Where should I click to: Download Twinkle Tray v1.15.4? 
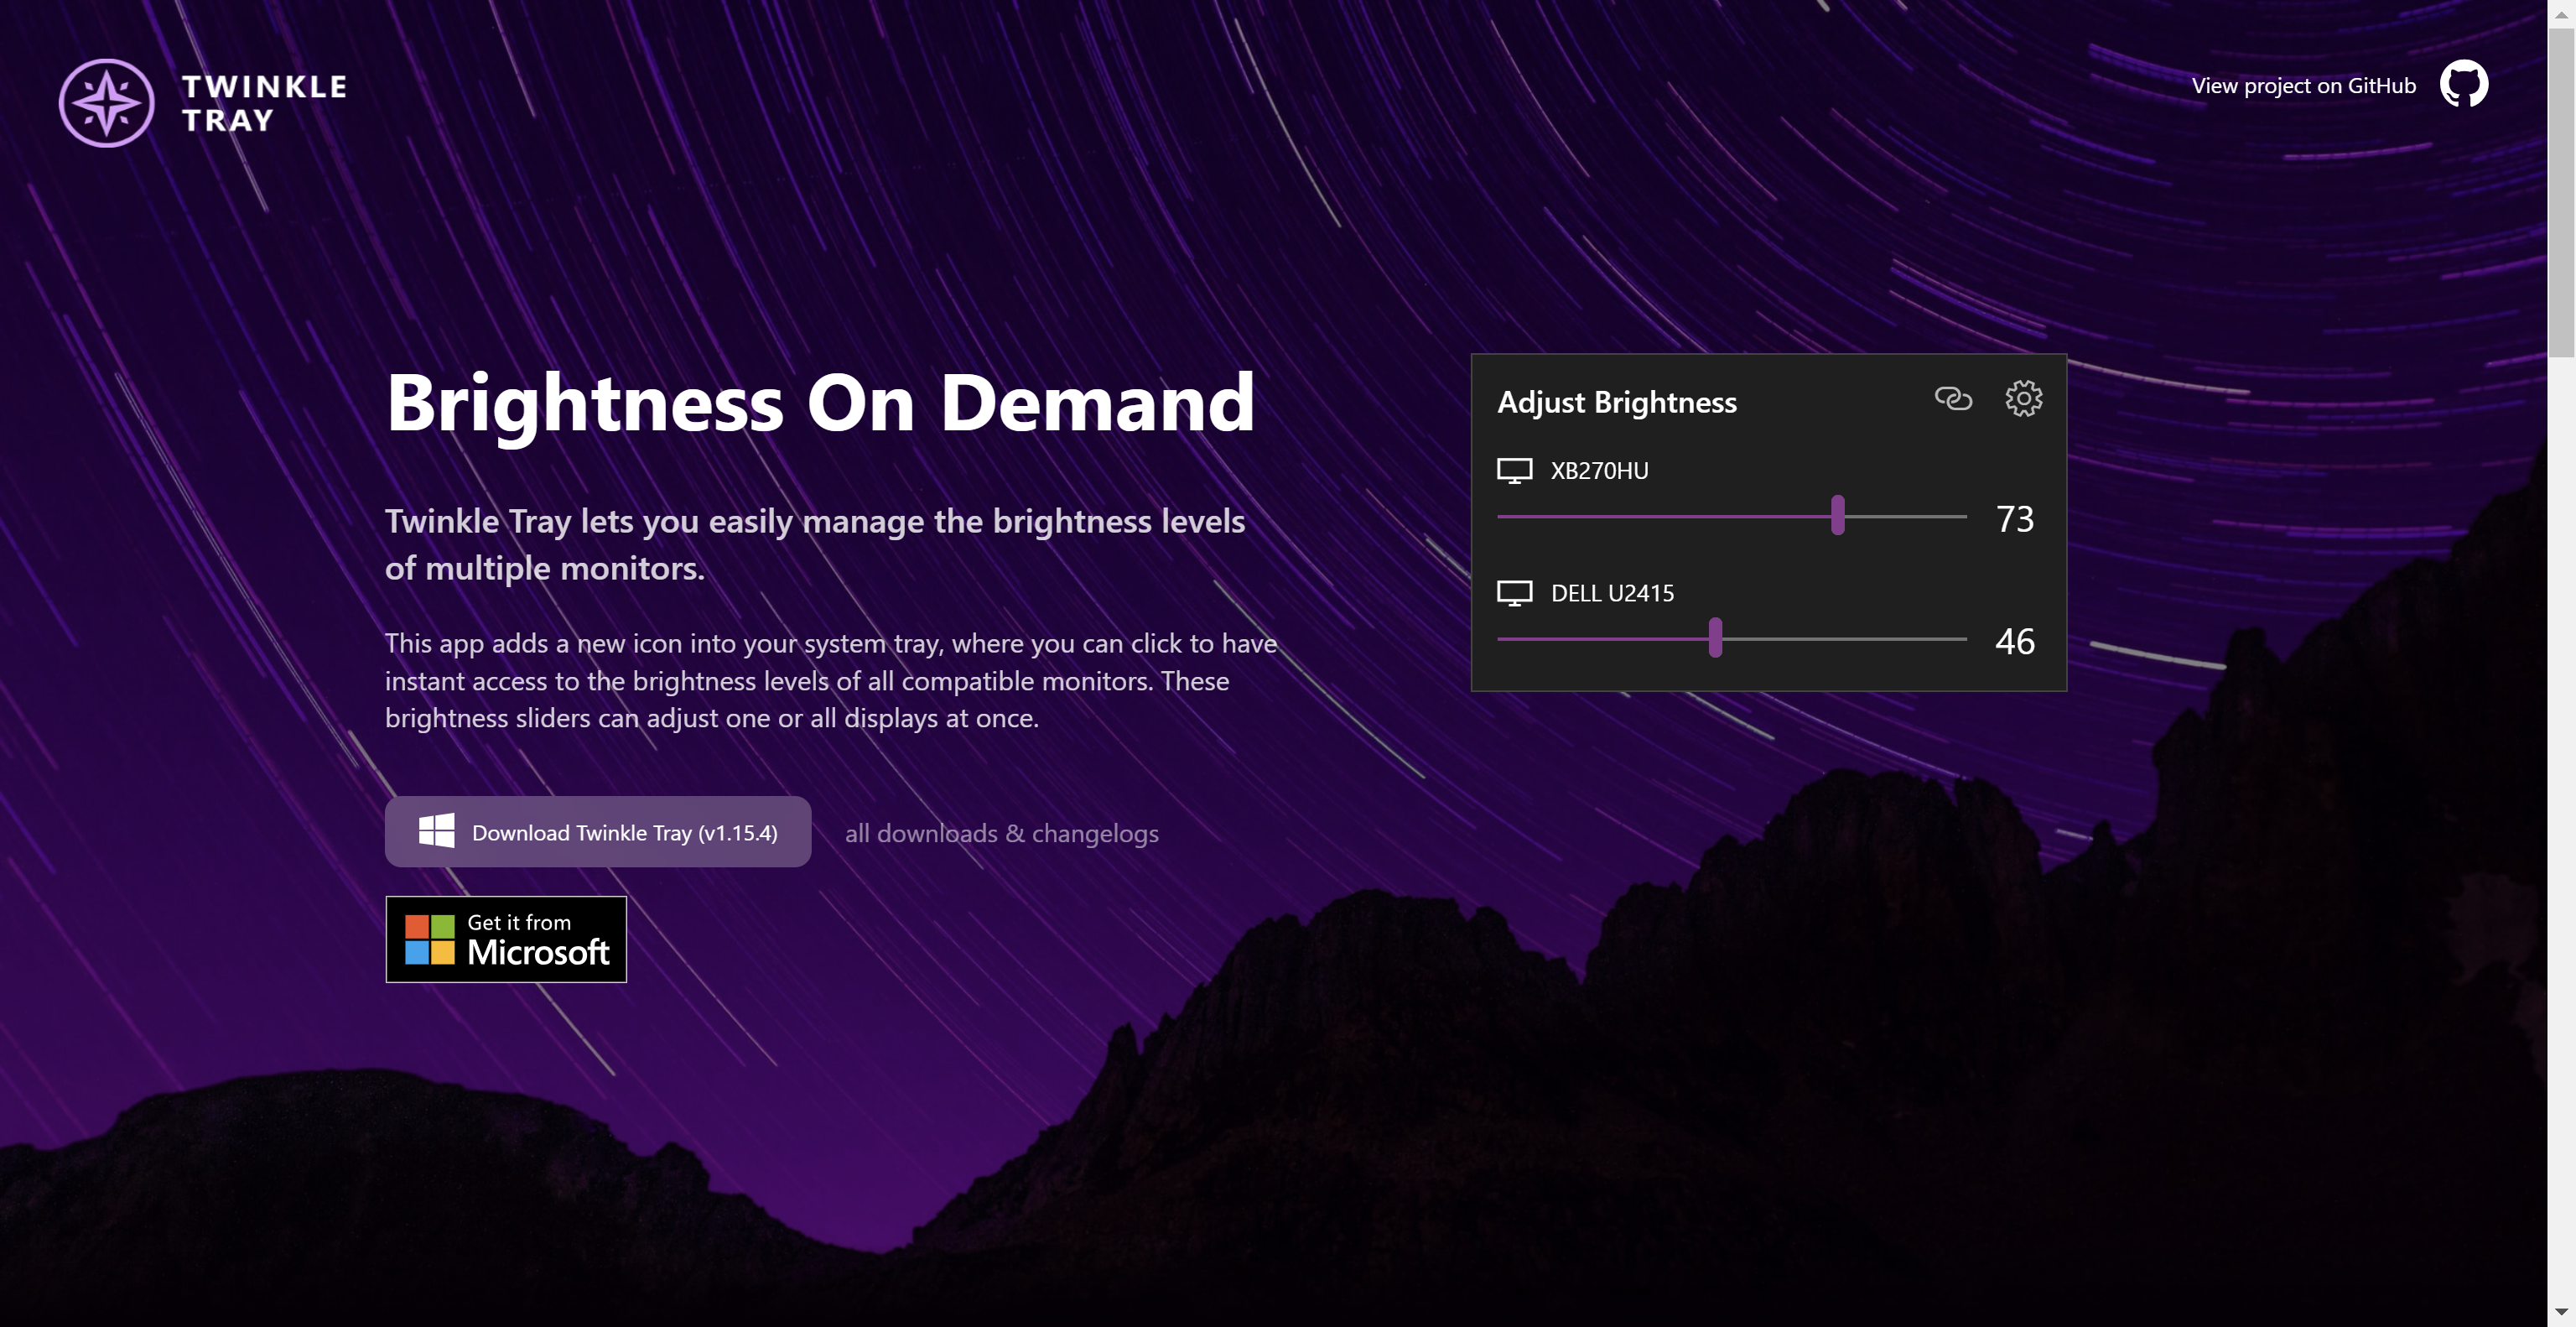click(598, 832)
